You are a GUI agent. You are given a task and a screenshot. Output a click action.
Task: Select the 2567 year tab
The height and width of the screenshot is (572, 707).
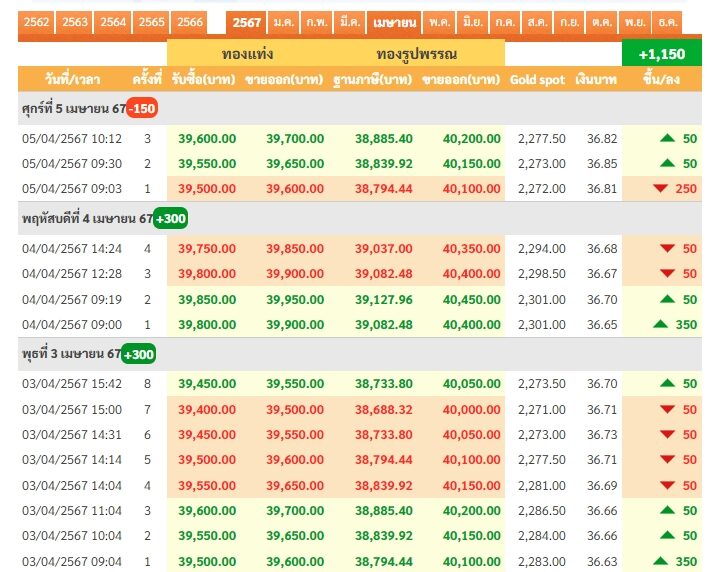(x=246, y=22)
